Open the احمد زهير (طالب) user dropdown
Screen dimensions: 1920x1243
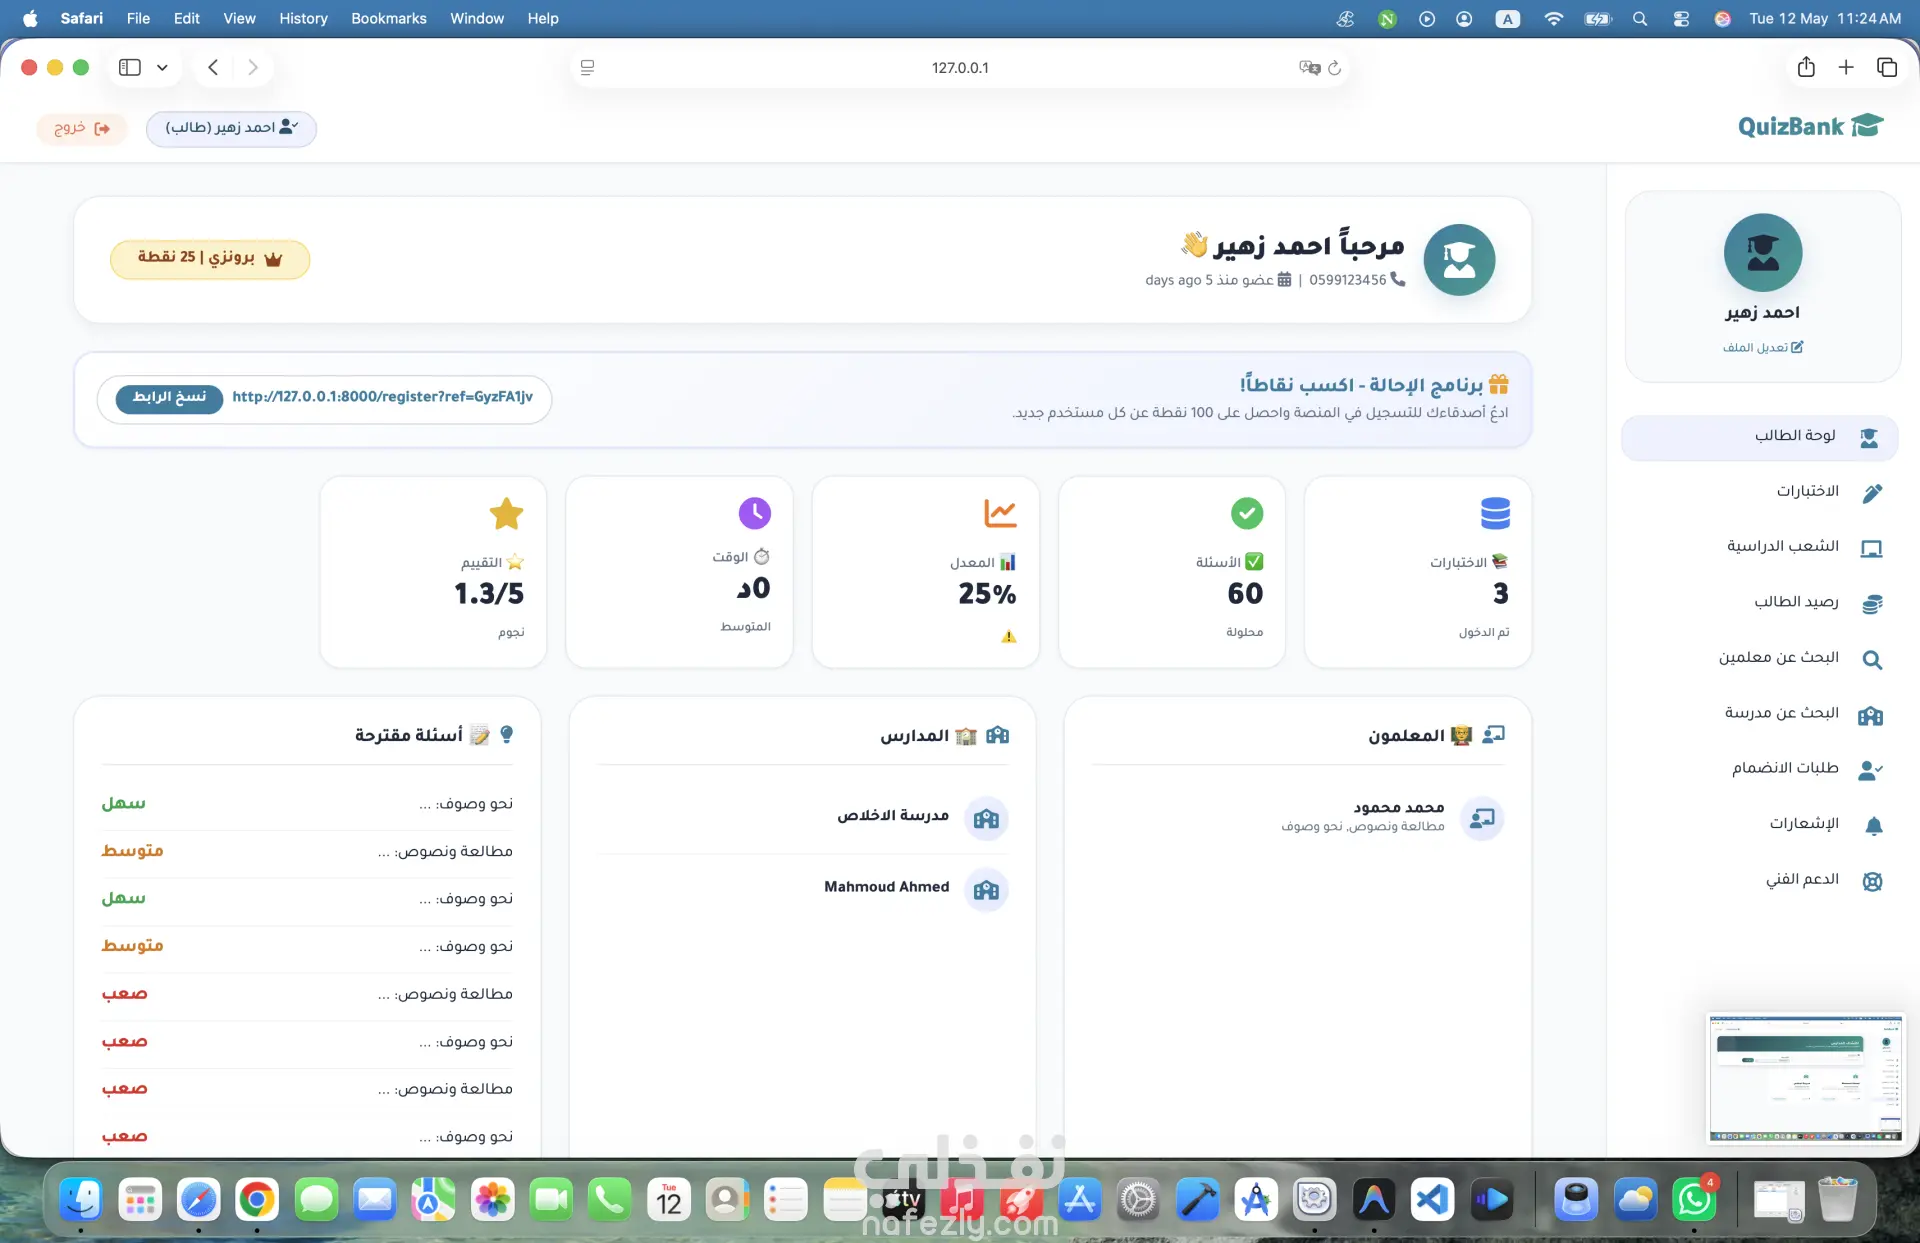pyautogui.click(x=231, y=128)
